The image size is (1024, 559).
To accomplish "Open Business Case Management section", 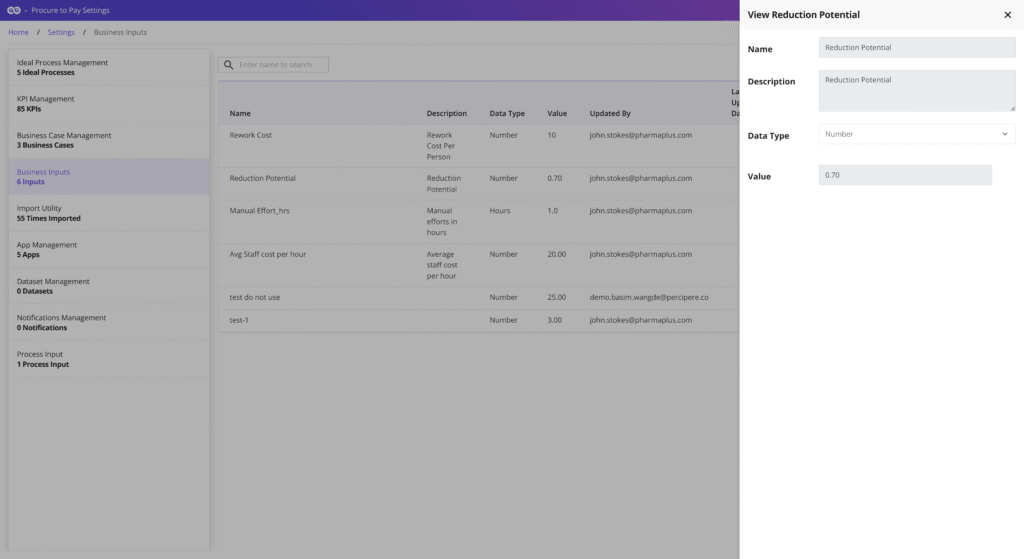I will tap(108, 140).
